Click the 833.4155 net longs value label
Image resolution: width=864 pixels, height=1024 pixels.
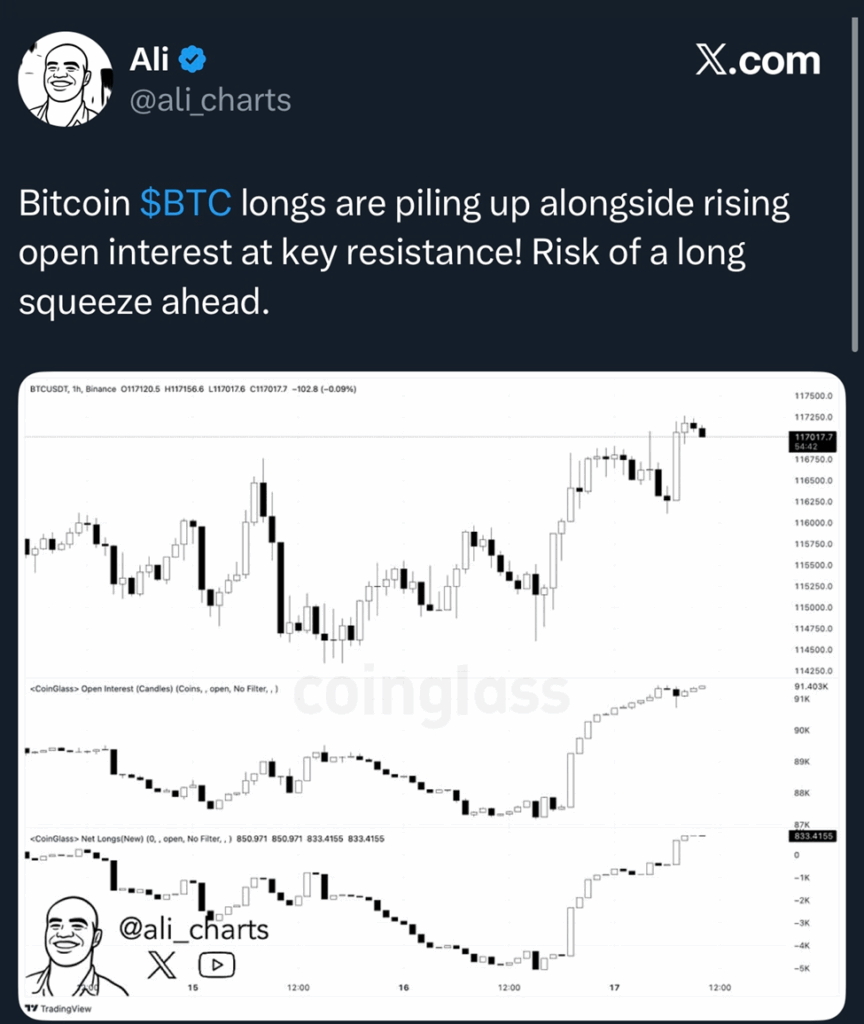[812, 836]
